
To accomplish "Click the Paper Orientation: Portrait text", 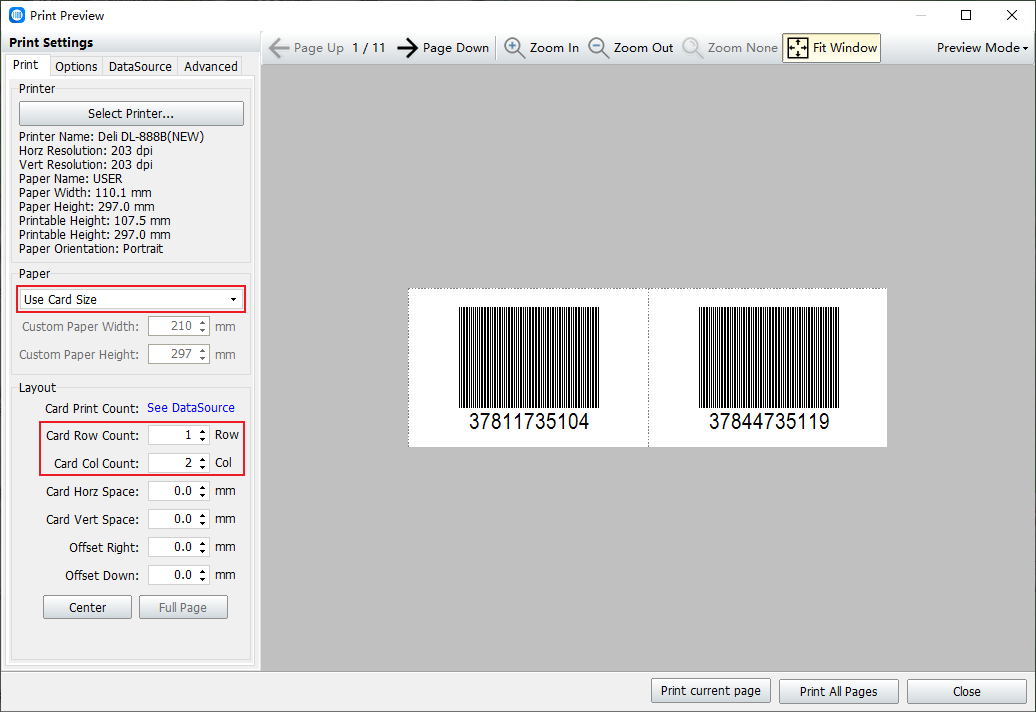I will click(91, 249).
